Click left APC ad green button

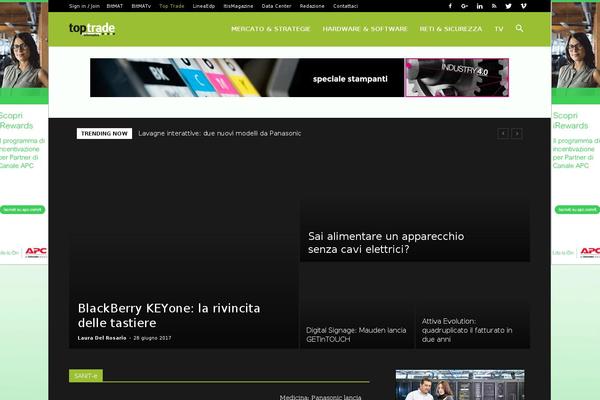coord(22,210)
